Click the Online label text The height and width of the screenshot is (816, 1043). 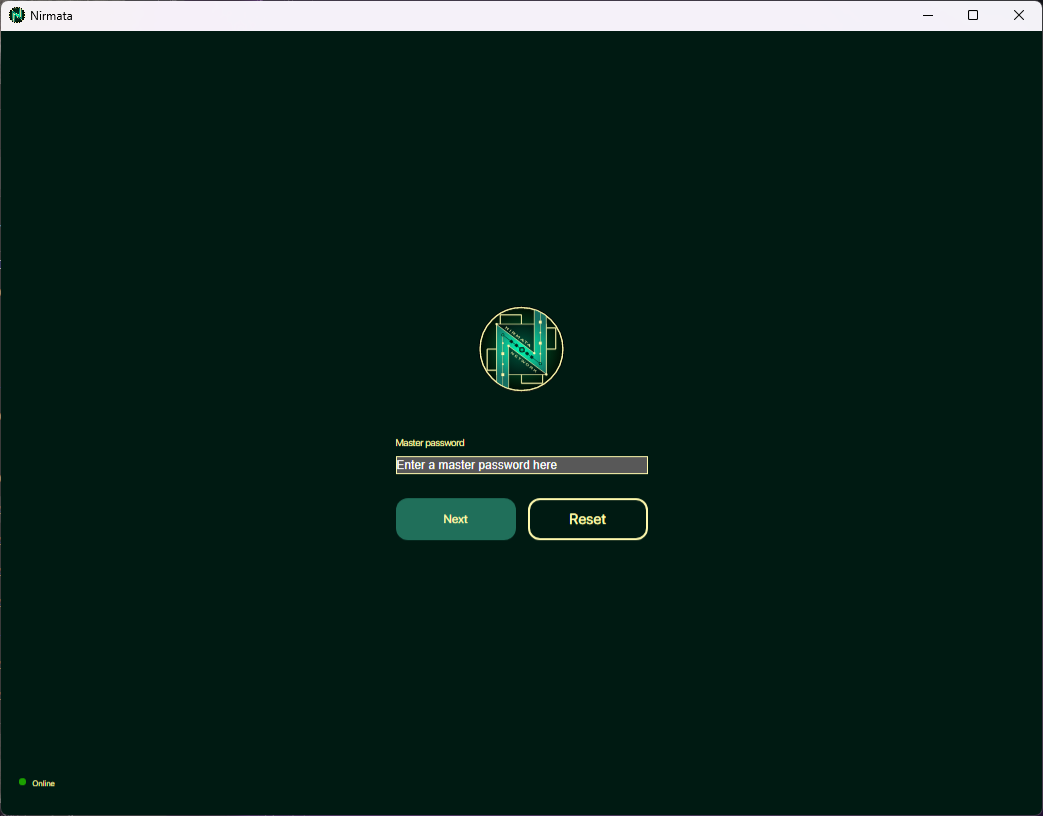tap(42, 783)
